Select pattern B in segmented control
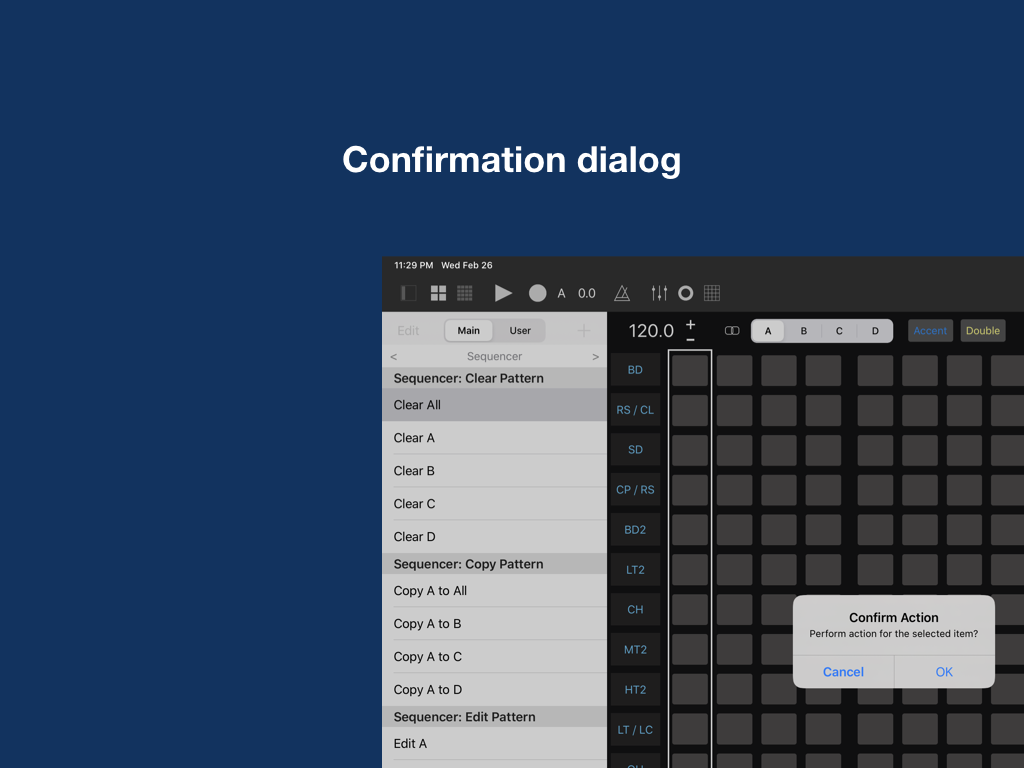This screenshot has height=768, width=1024. [803, 331]
